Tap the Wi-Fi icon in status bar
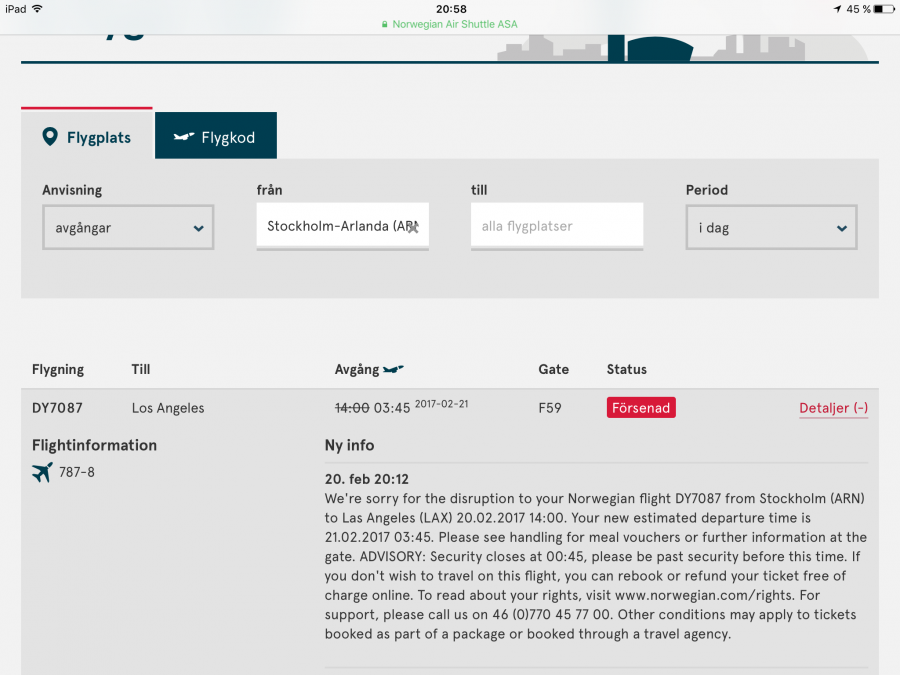 (x=38, y=9)
